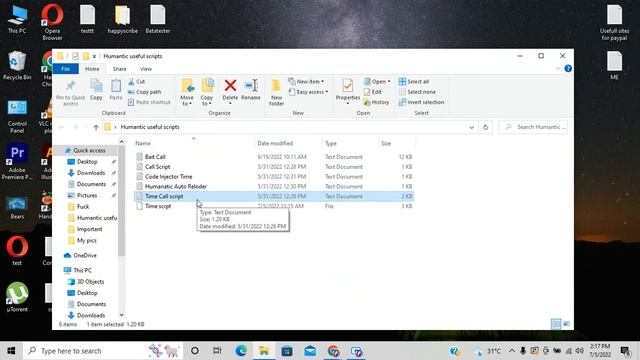
Task: Open the New item dropdown
Action: [x=306, y=82]
